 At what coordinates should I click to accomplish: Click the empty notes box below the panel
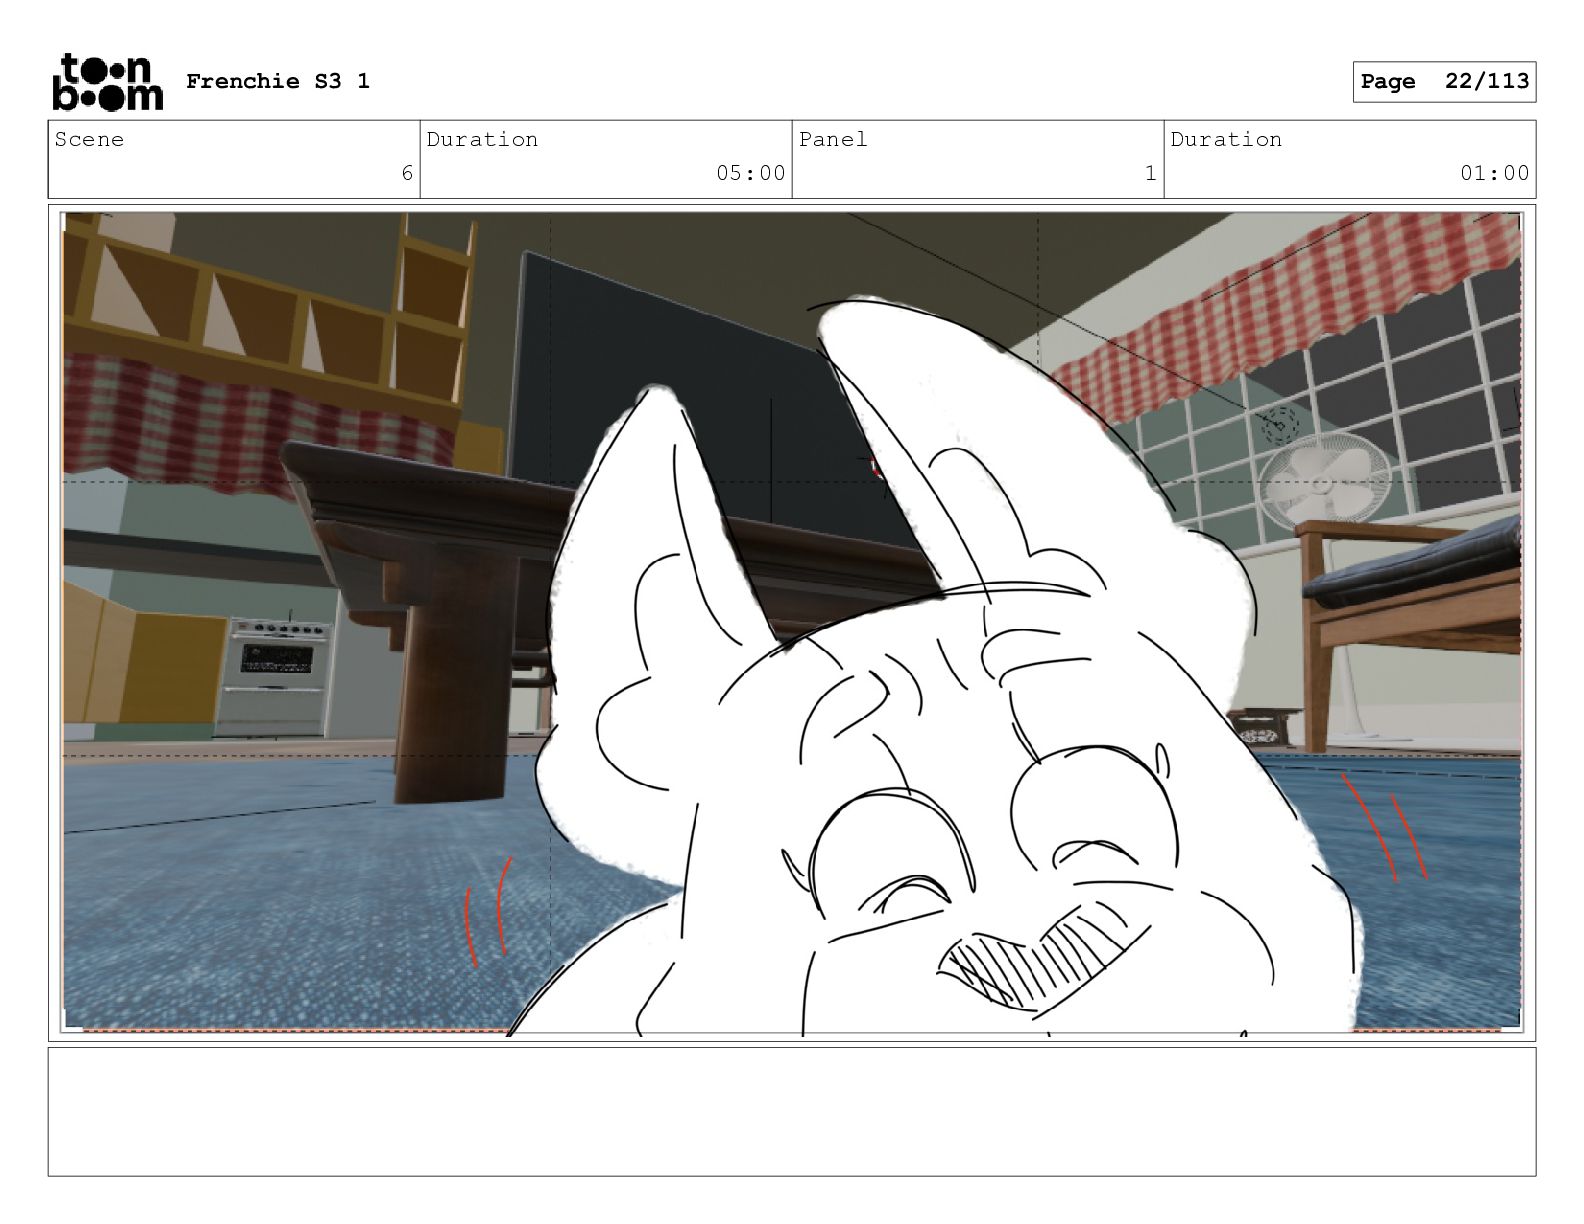coord(792,1111)
